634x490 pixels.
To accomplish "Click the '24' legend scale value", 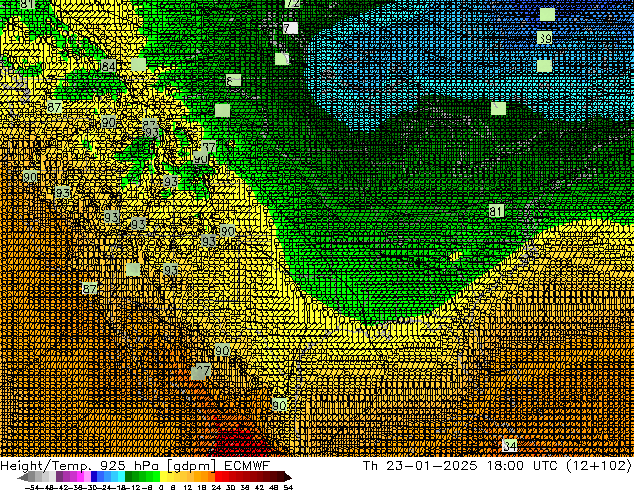I will pyautogui.click(x=216, y=488).
